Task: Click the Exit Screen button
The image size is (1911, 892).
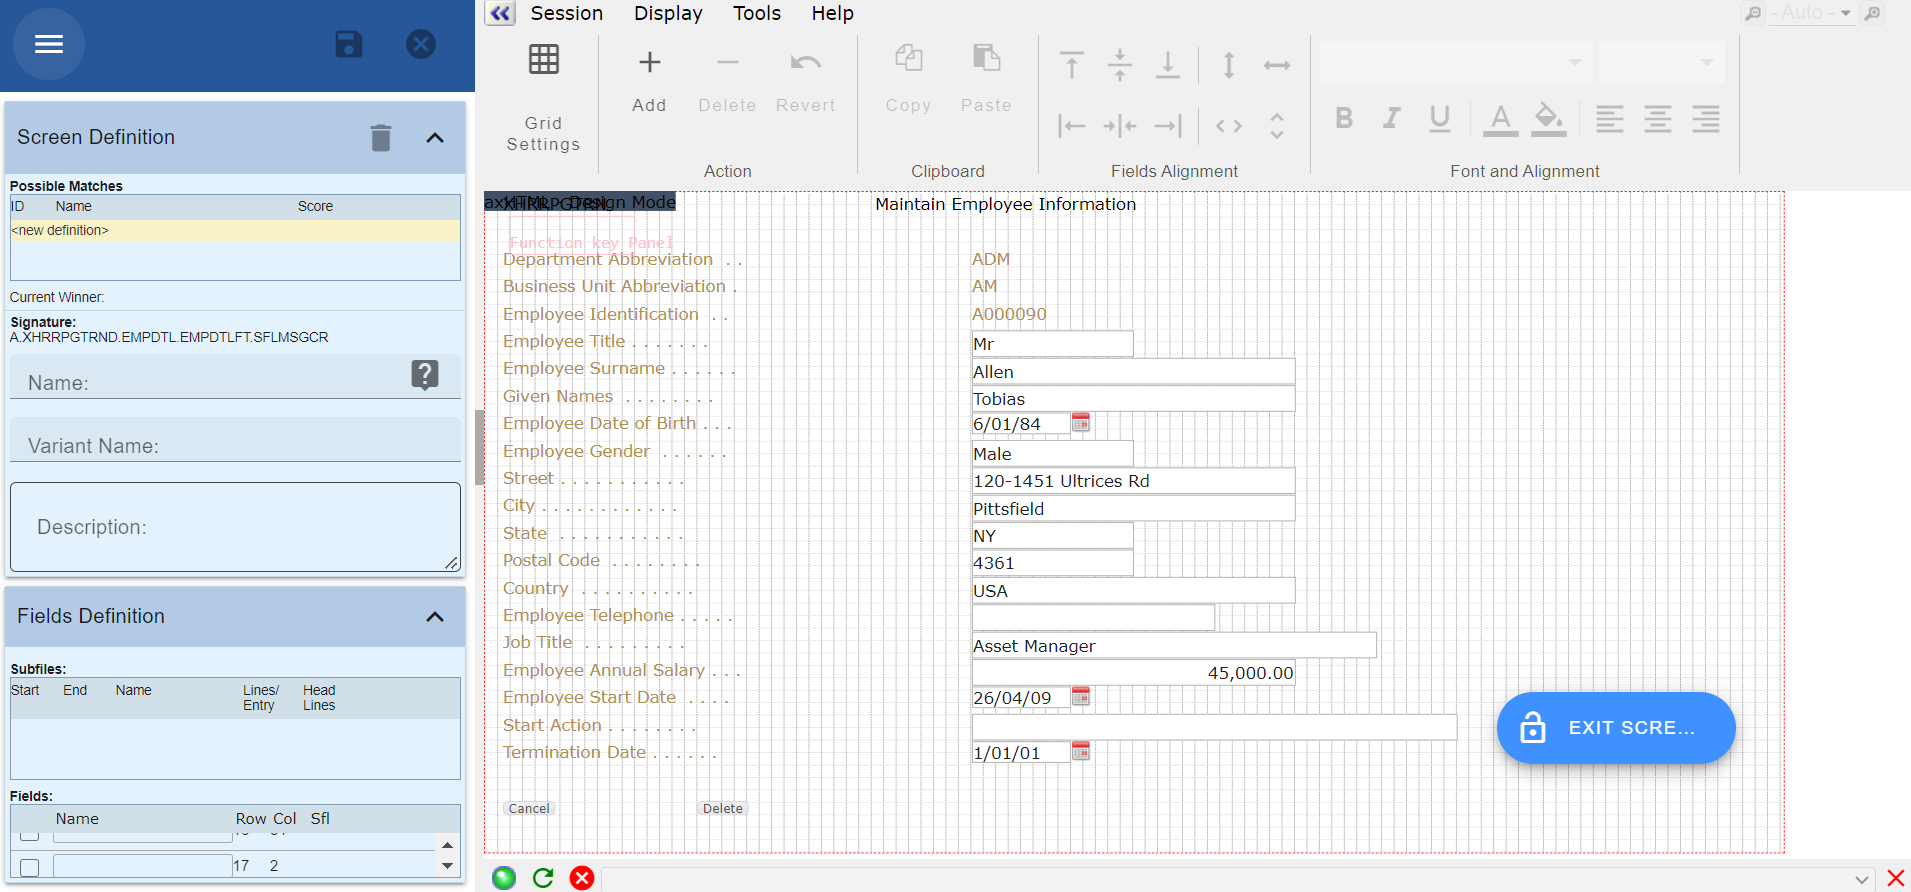Action: point(1615,728)
